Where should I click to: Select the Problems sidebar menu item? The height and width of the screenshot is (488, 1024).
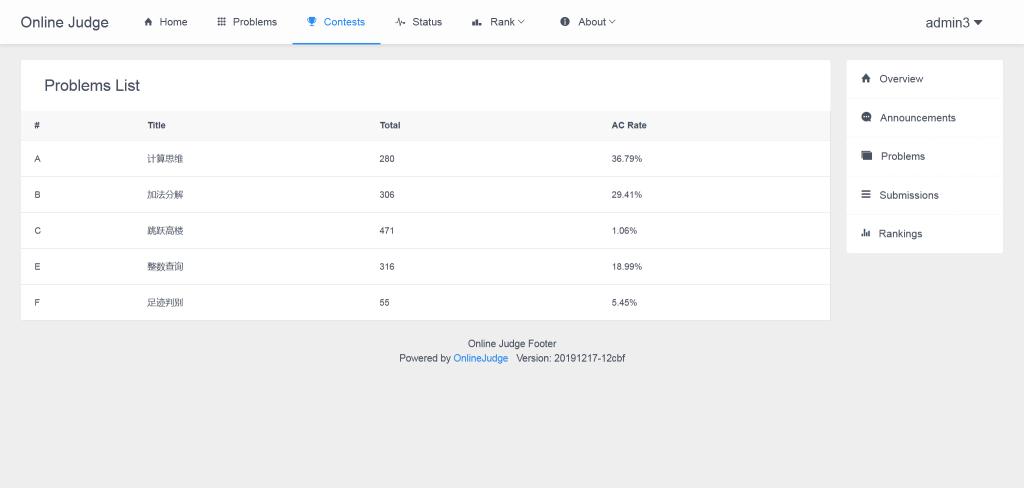pos(925,156)
